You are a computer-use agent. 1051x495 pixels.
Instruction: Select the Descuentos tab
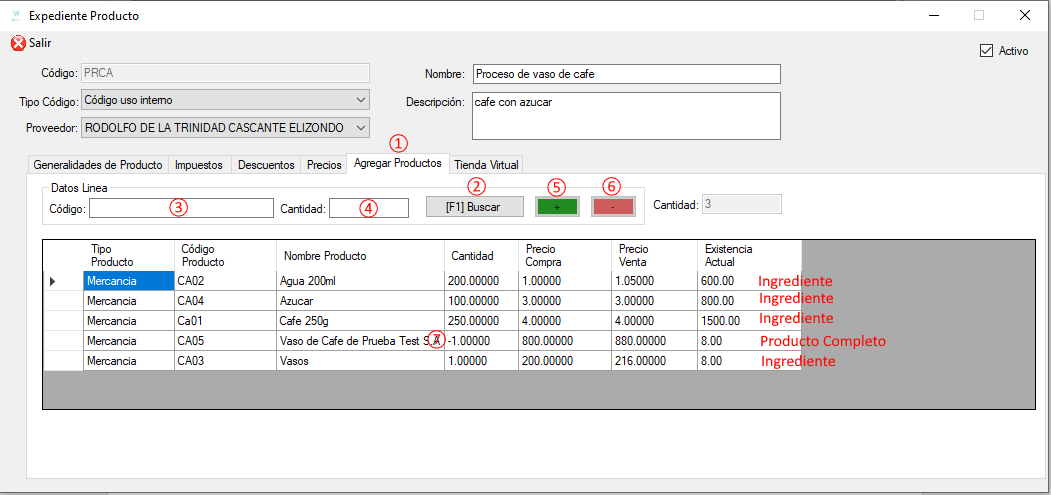[266, 164]
